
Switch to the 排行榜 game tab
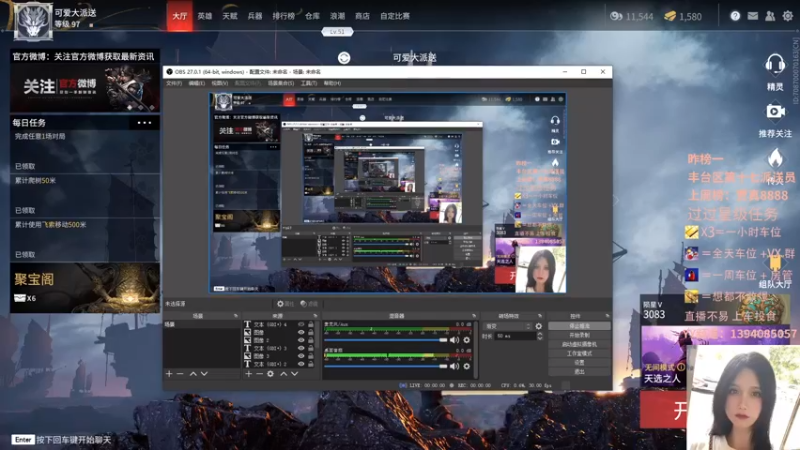point(284,16)
